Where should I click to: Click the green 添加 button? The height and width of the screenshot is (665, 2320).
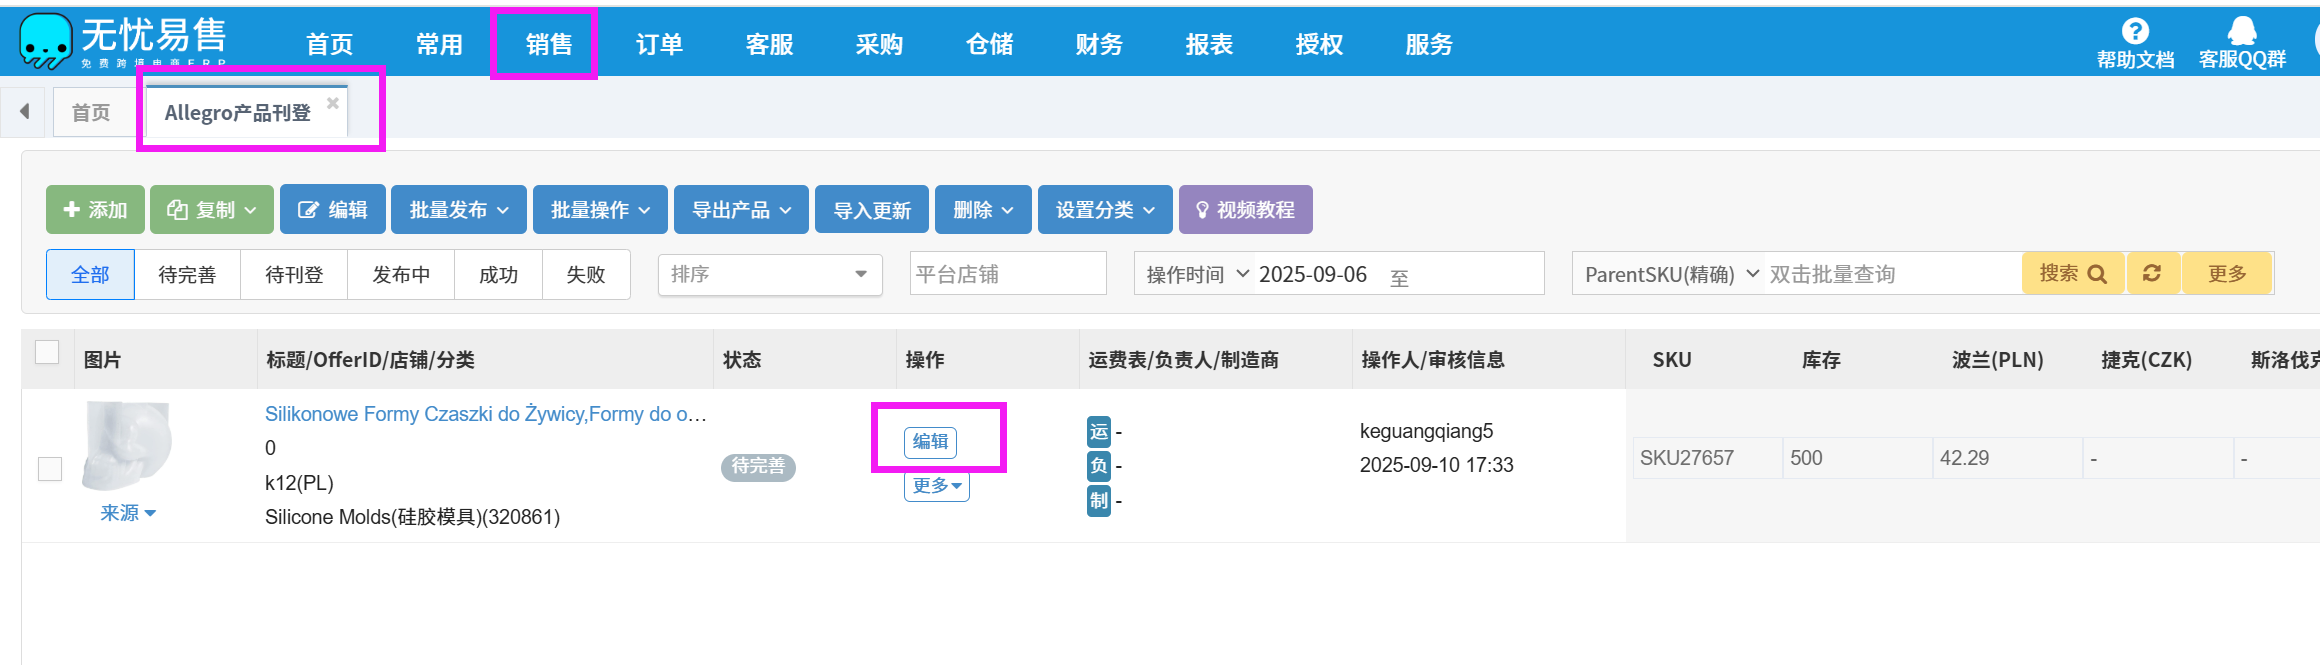(95, 210)
